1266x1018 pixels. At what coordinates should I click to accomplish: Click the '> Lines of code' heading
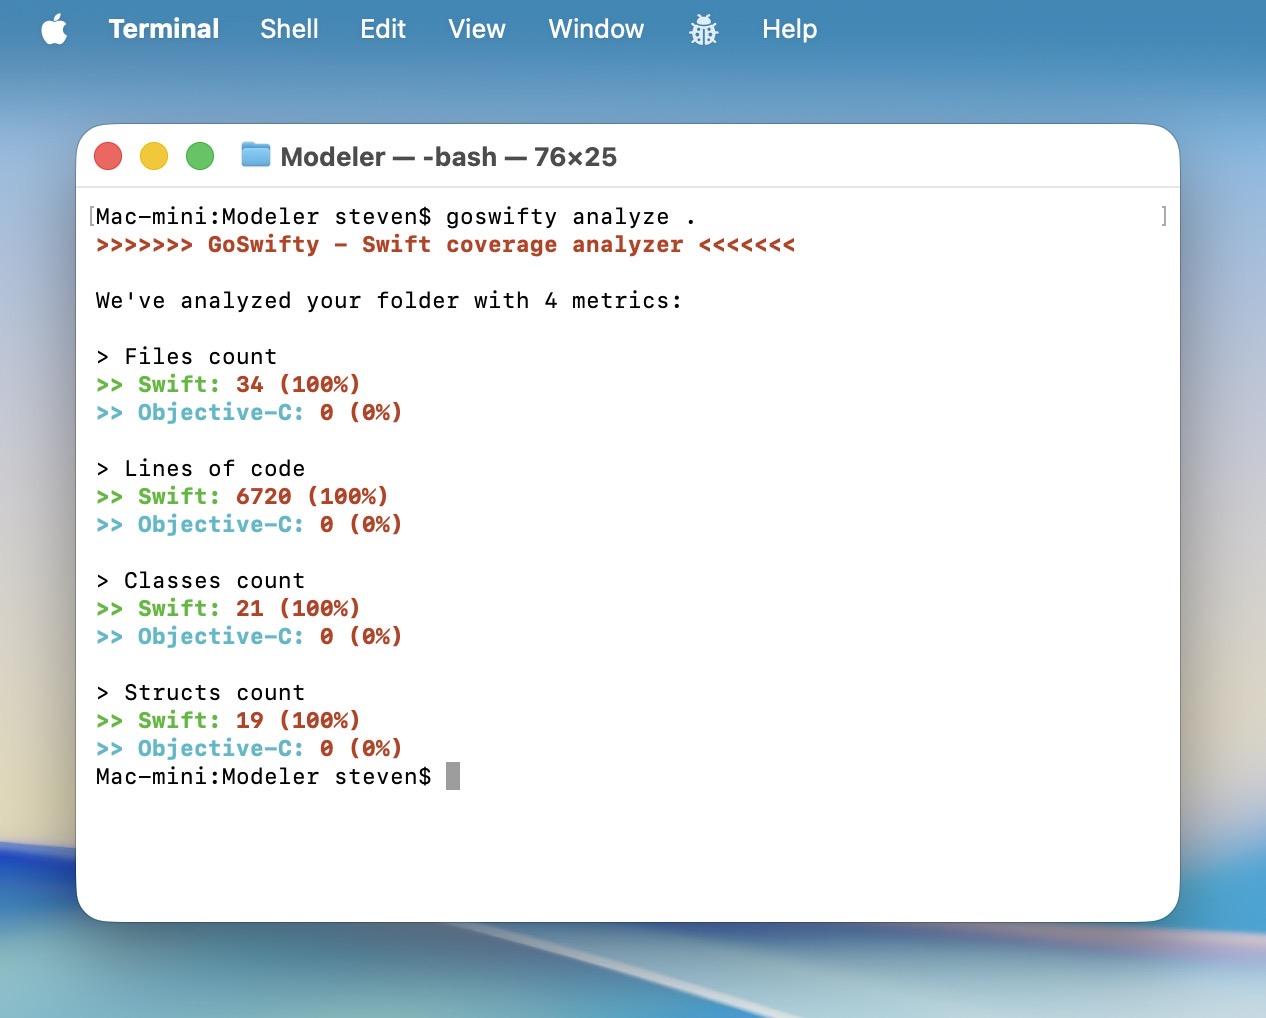[x=200, y=469]
